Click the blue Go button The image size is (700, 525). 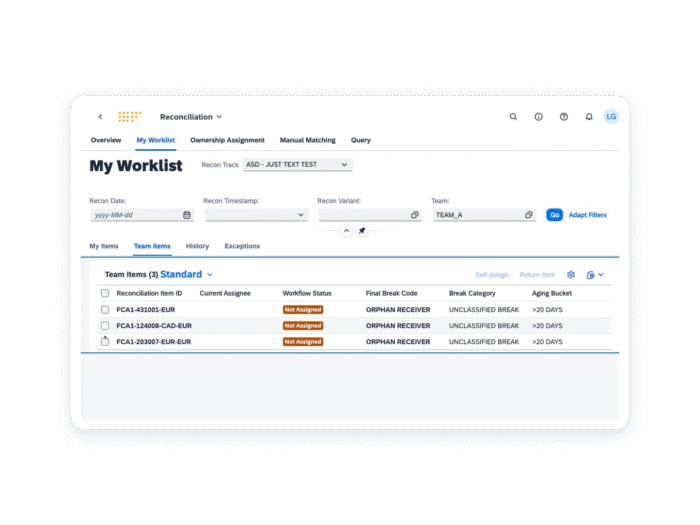(554, 215)
